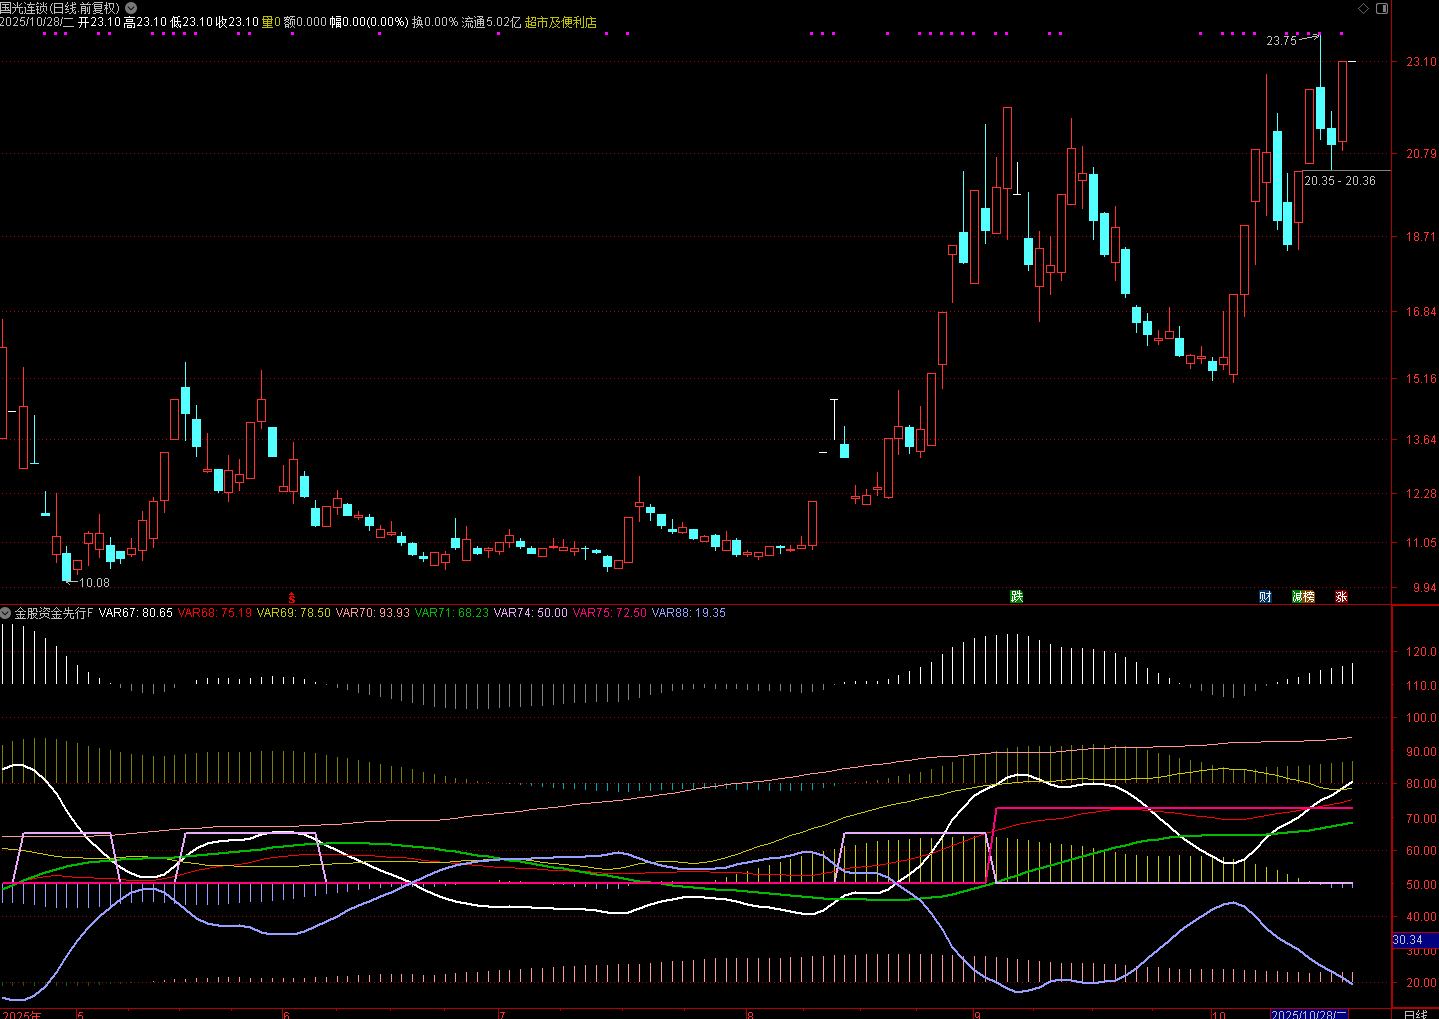Viewport: 1439px width, 1019px height.
Task: Click the 日线 period selector at bottom right
Action: 1415,1014
